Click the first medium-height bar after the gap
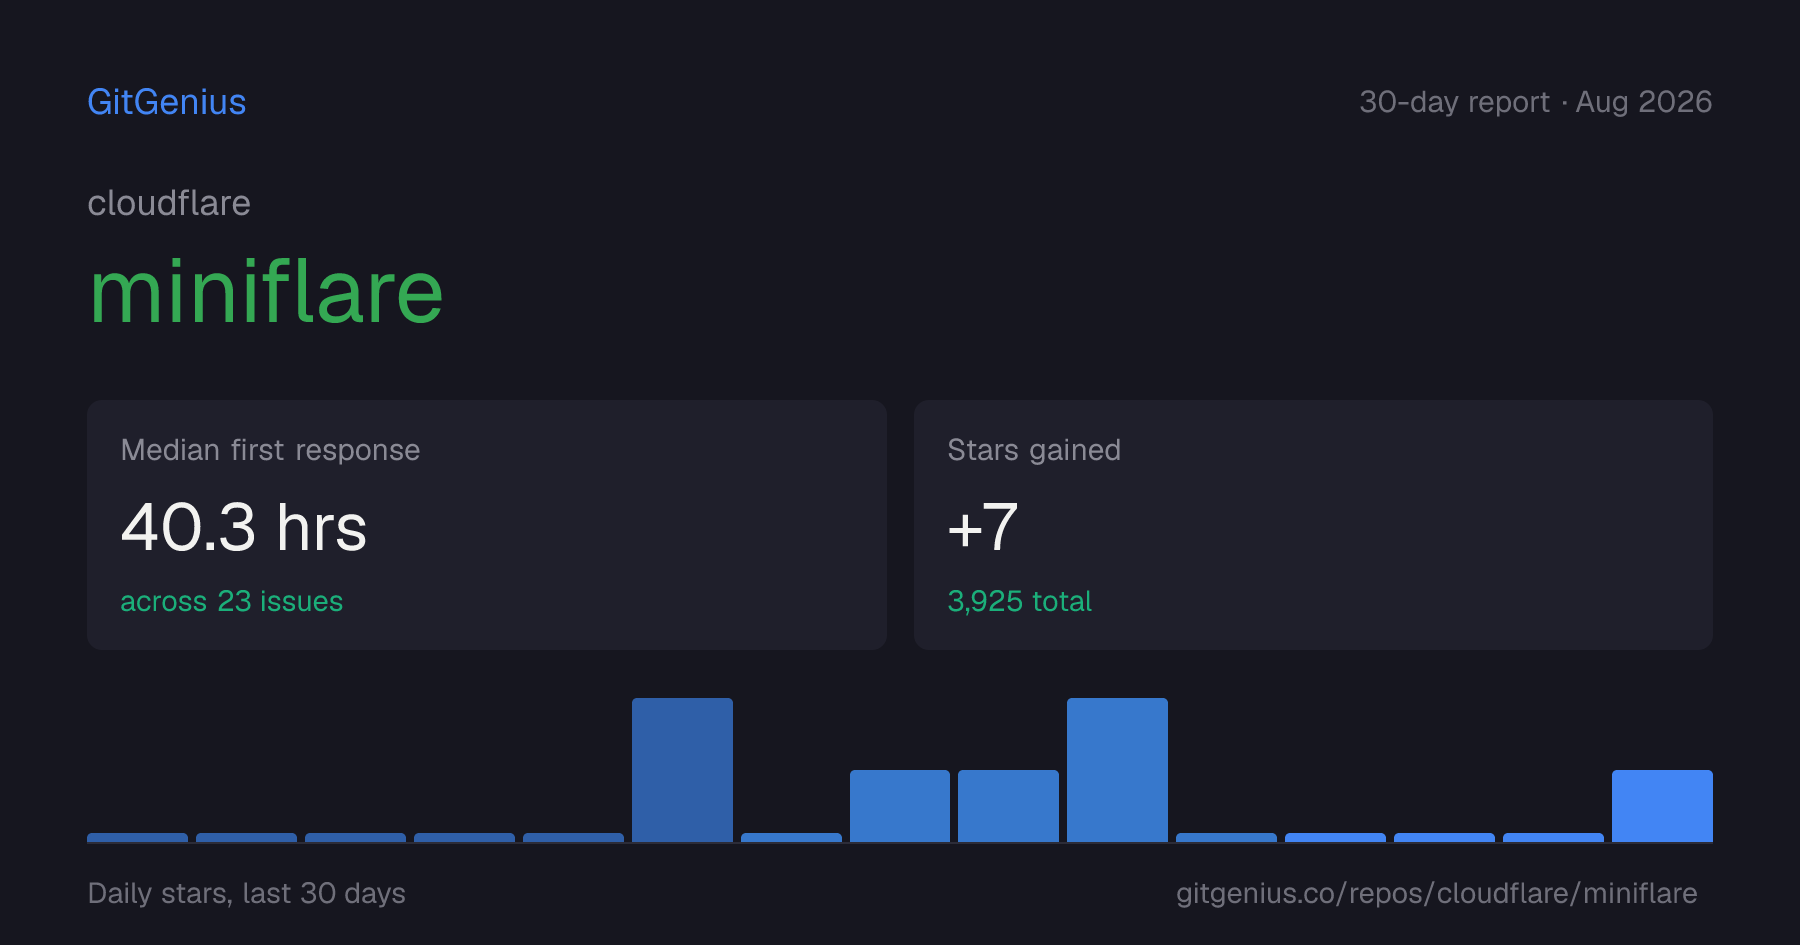The width and height of the screenshot is (1800, 945). coord(900,806)
